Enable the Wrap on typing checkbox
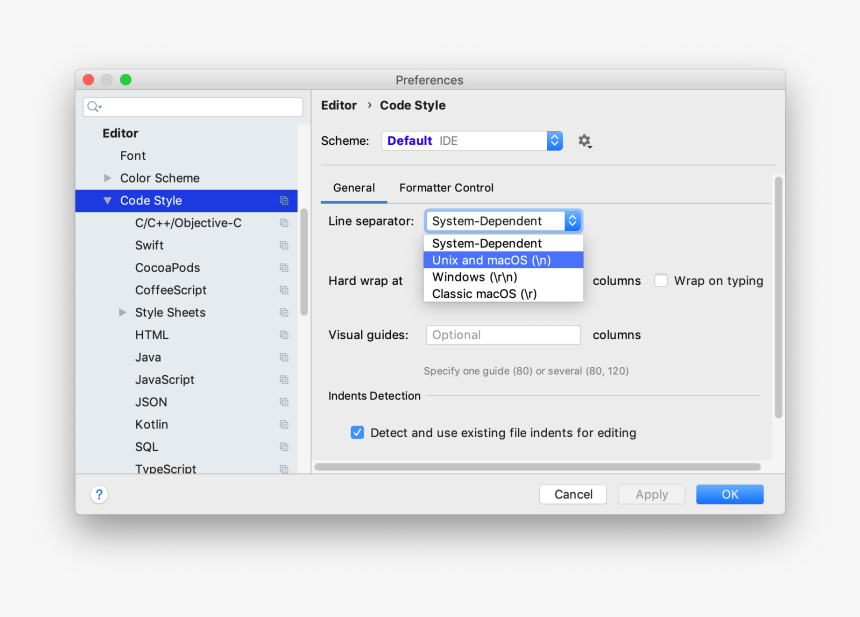This screenshot has width=860, height=617. pyautogui.click(x=661, y=281)
